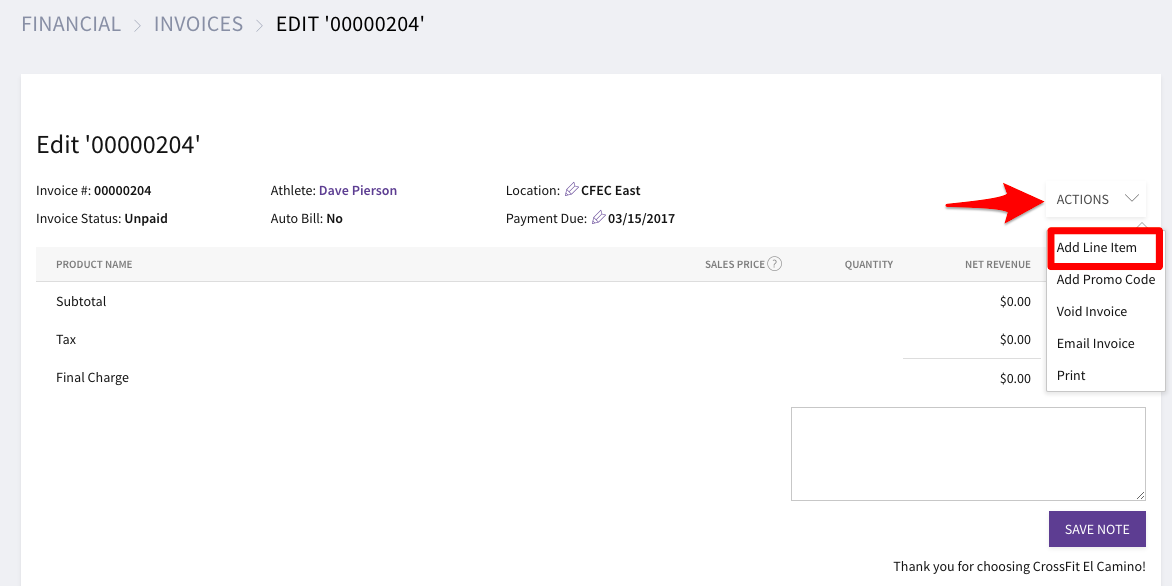Click the note textarea resize handle corner
The height and width of the screenshot is (586, 1172).
click(1141, 496)
